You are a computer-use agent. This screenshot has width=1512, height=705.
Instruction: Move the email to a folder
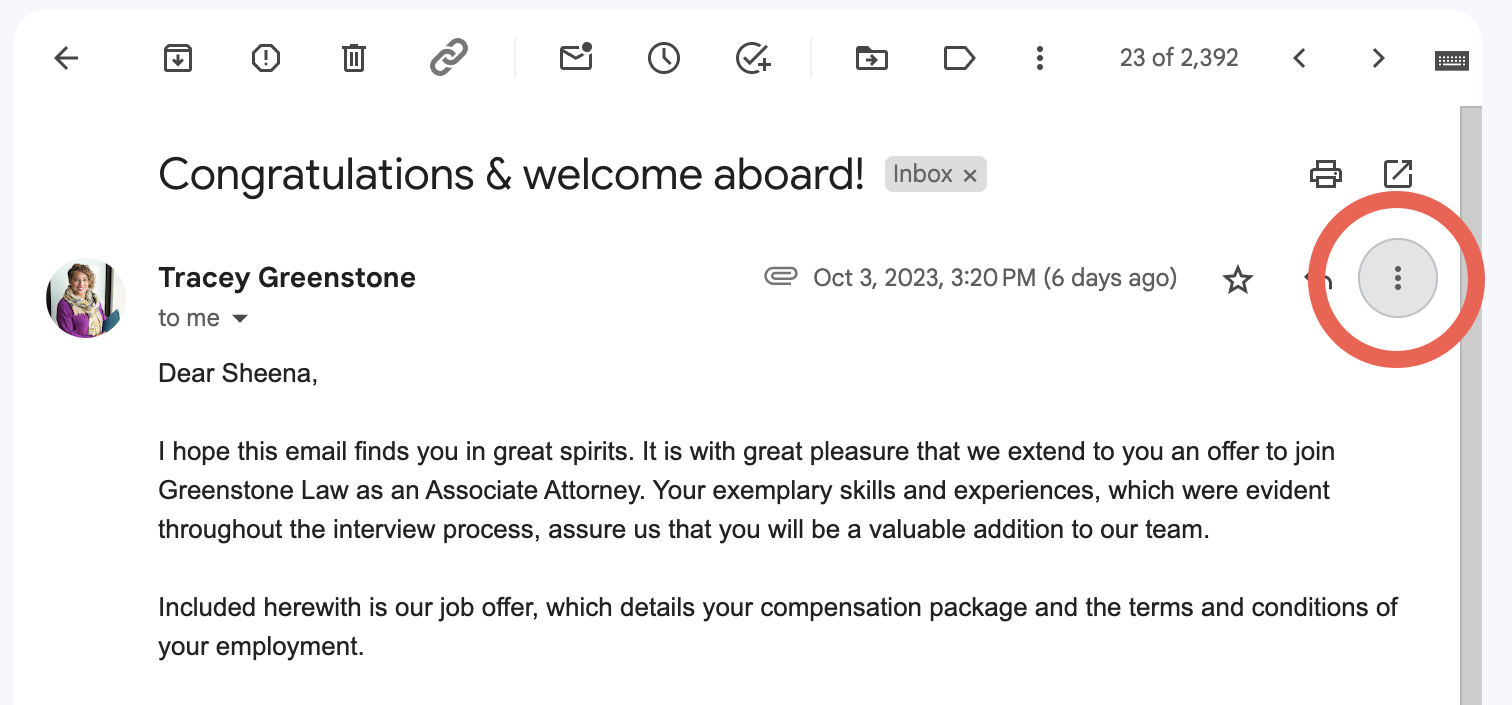tap(871, 58)
